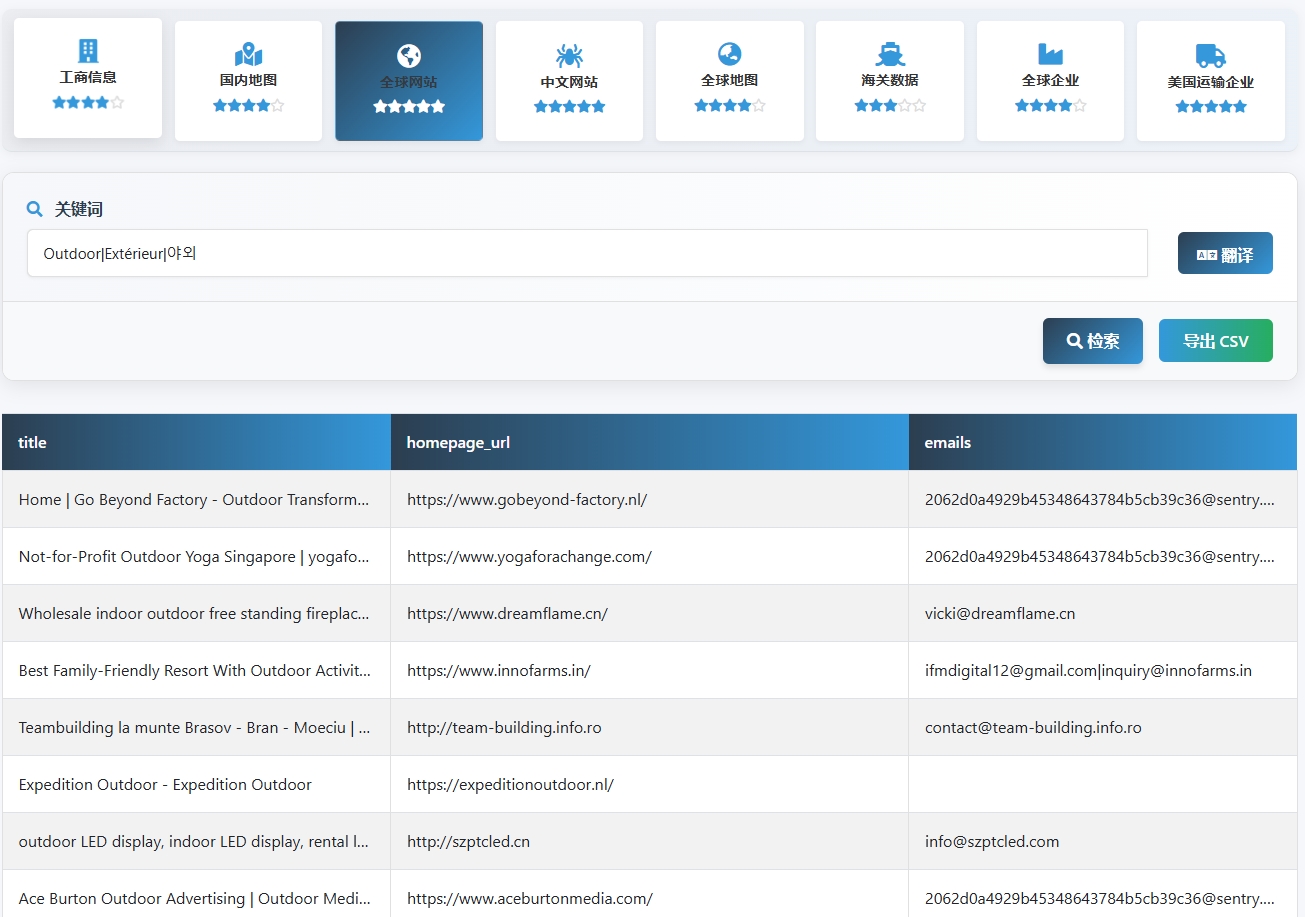
Task: Click the vicki@dreamflame.cn email
Action: click(1000, 613)
